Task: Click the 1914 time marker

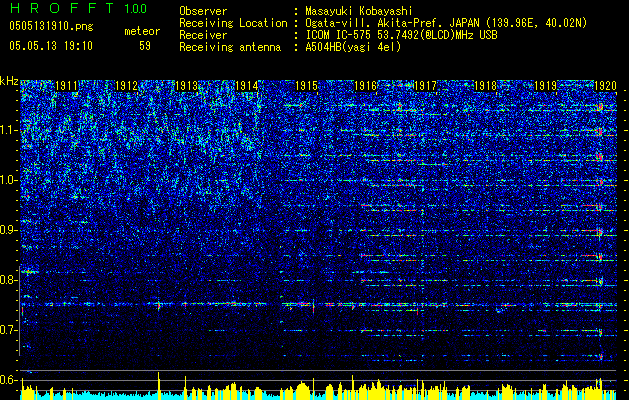Action: 246,86
